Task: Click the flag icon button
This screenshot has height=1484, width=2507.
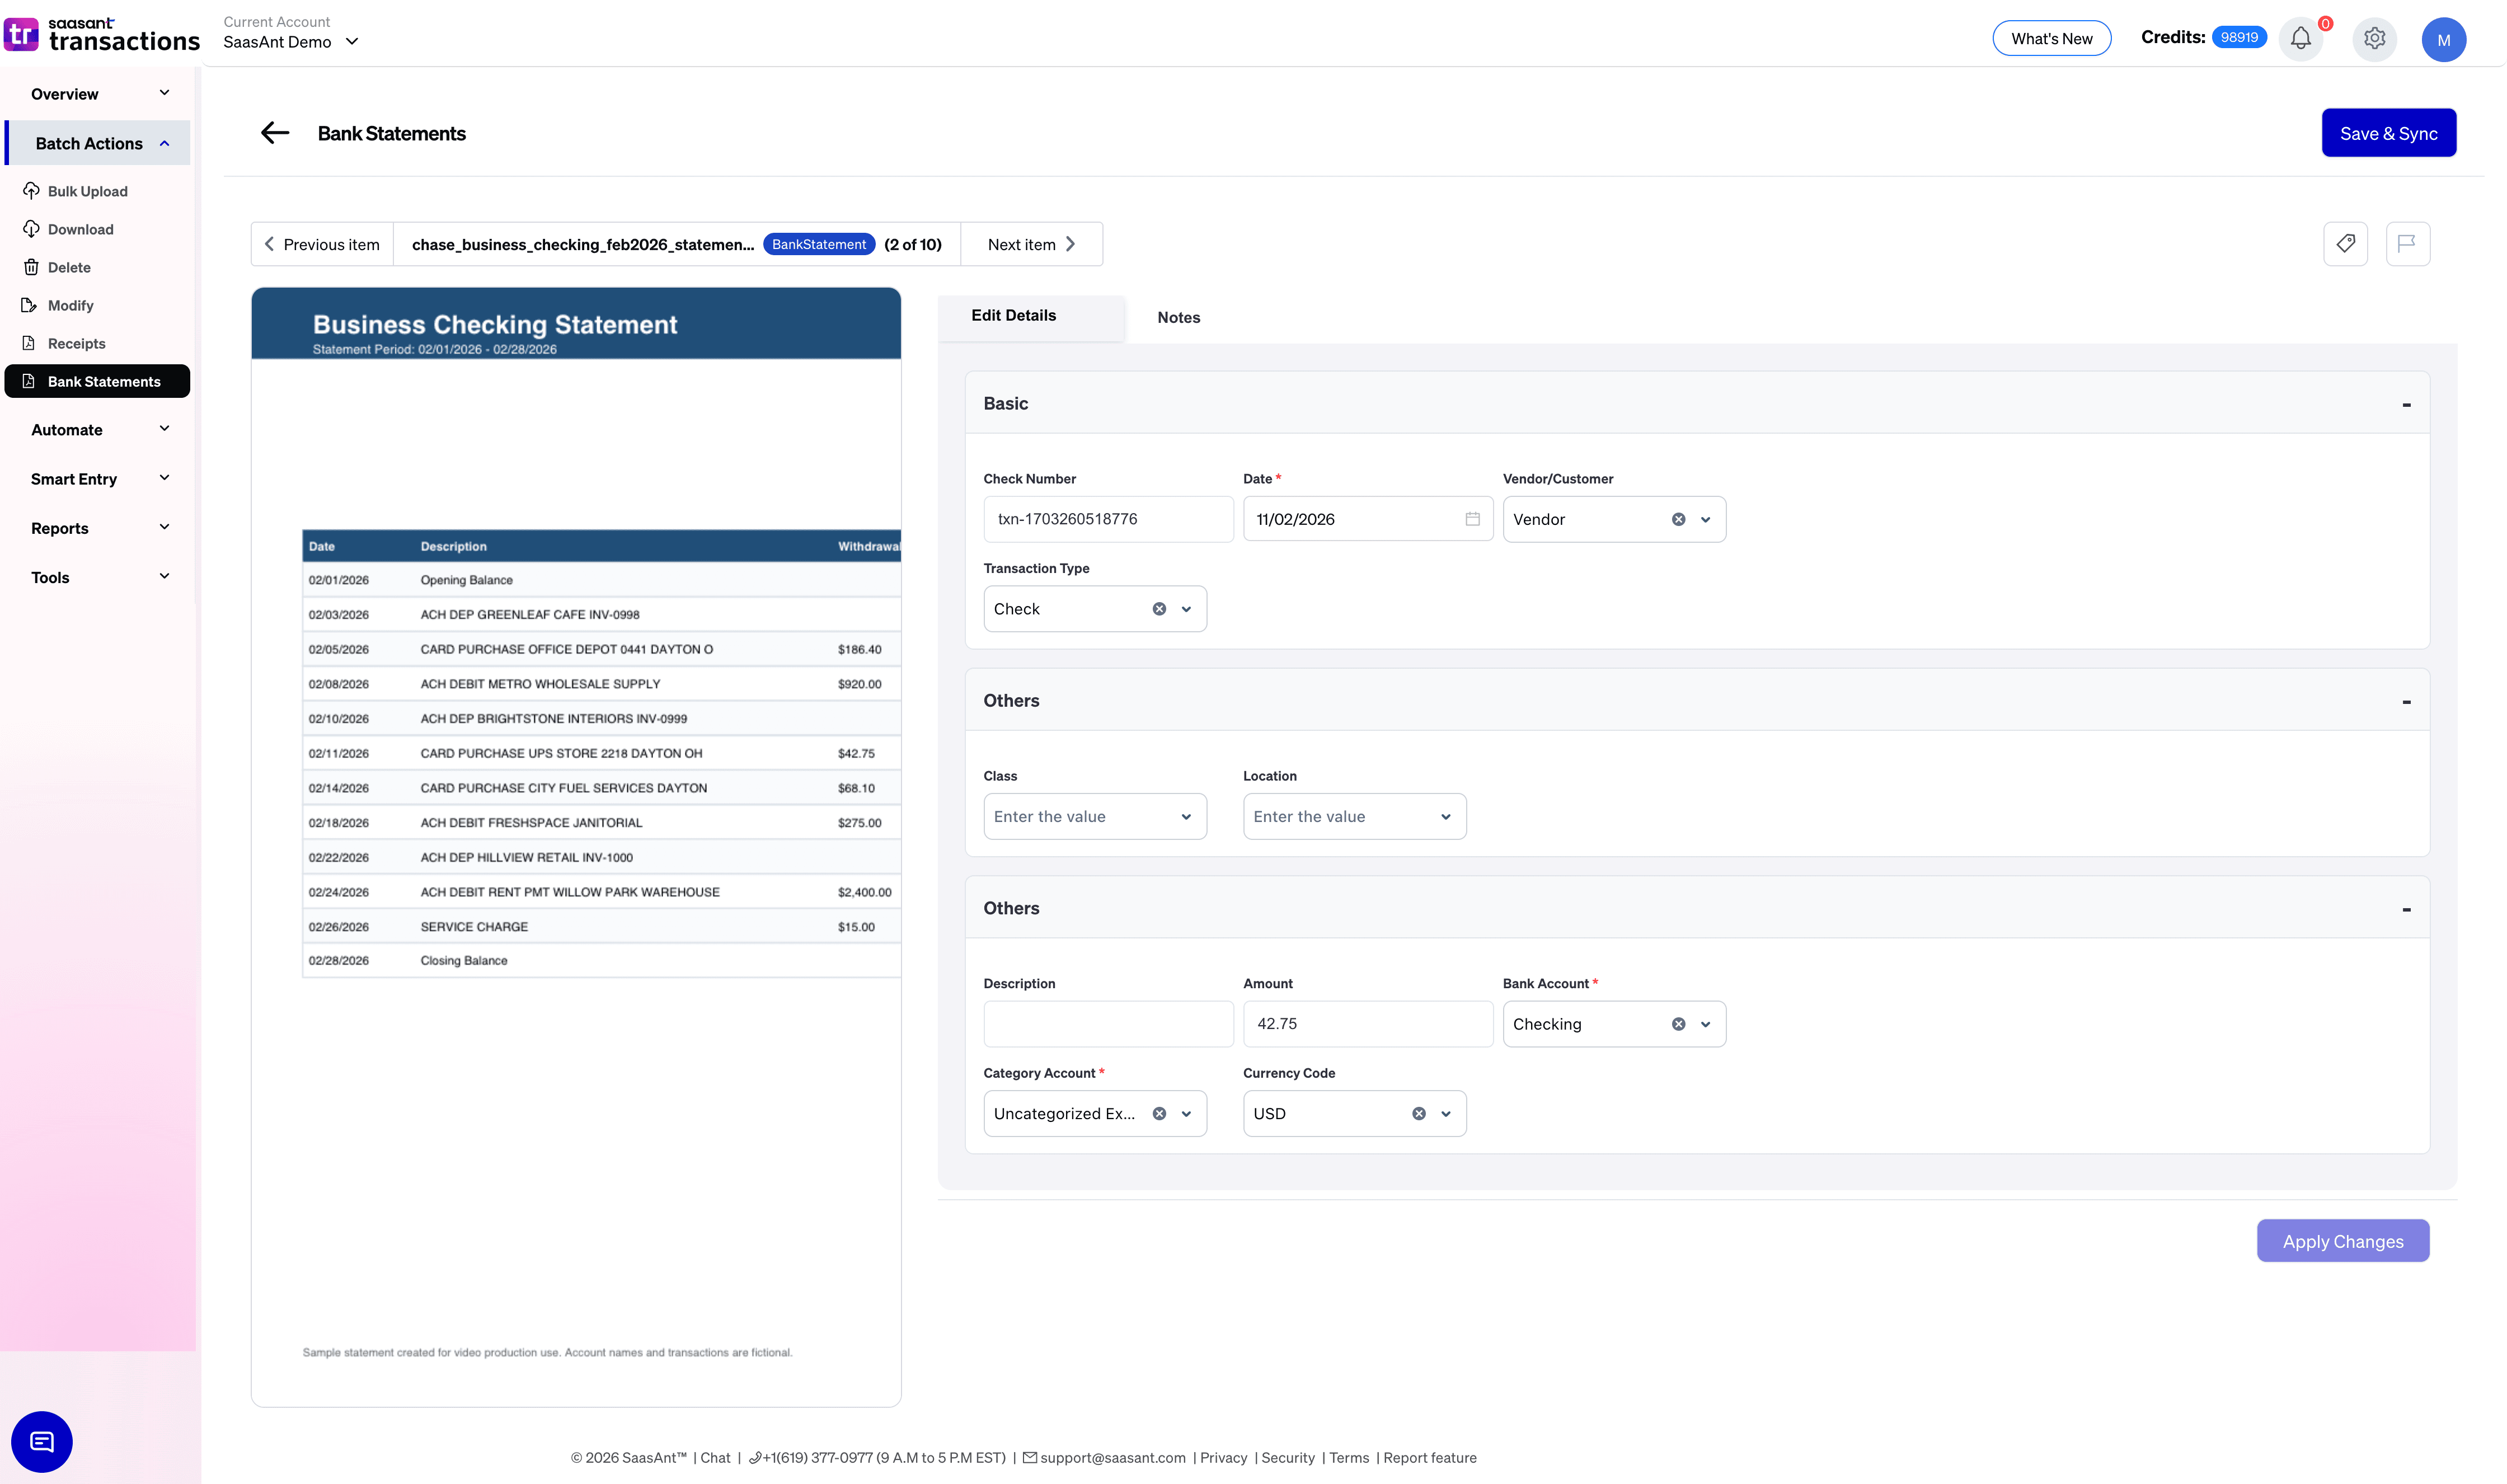Action: pos(2407,243)
